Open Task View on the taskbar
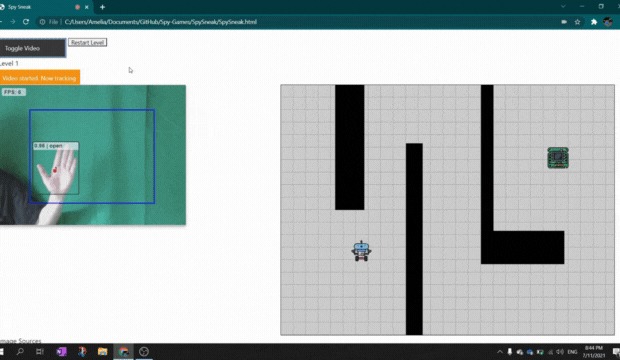The height and width of the screenshot is (360, 620). 40,351
